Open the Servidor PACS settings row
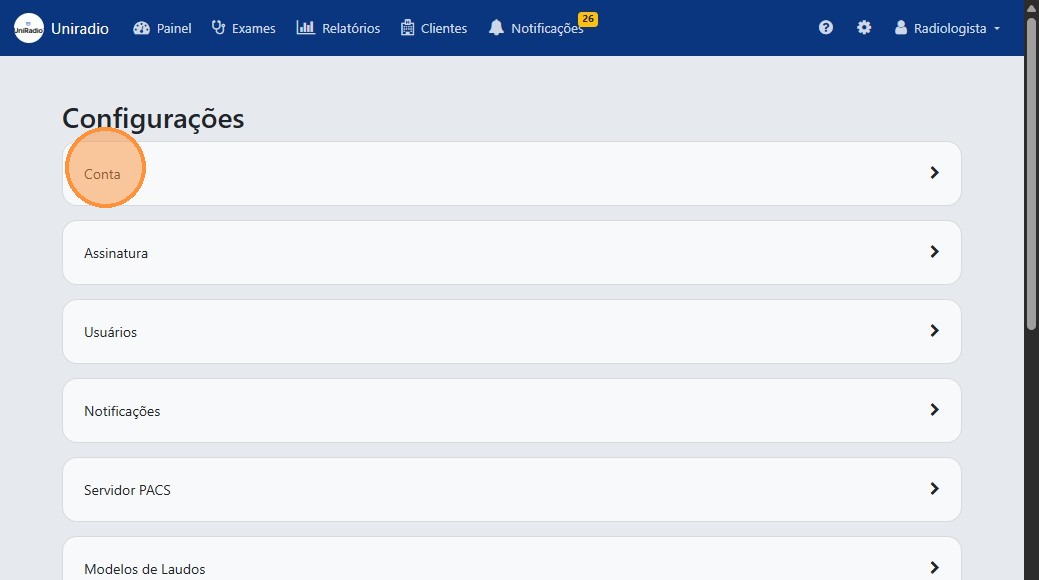 [511, 489]
